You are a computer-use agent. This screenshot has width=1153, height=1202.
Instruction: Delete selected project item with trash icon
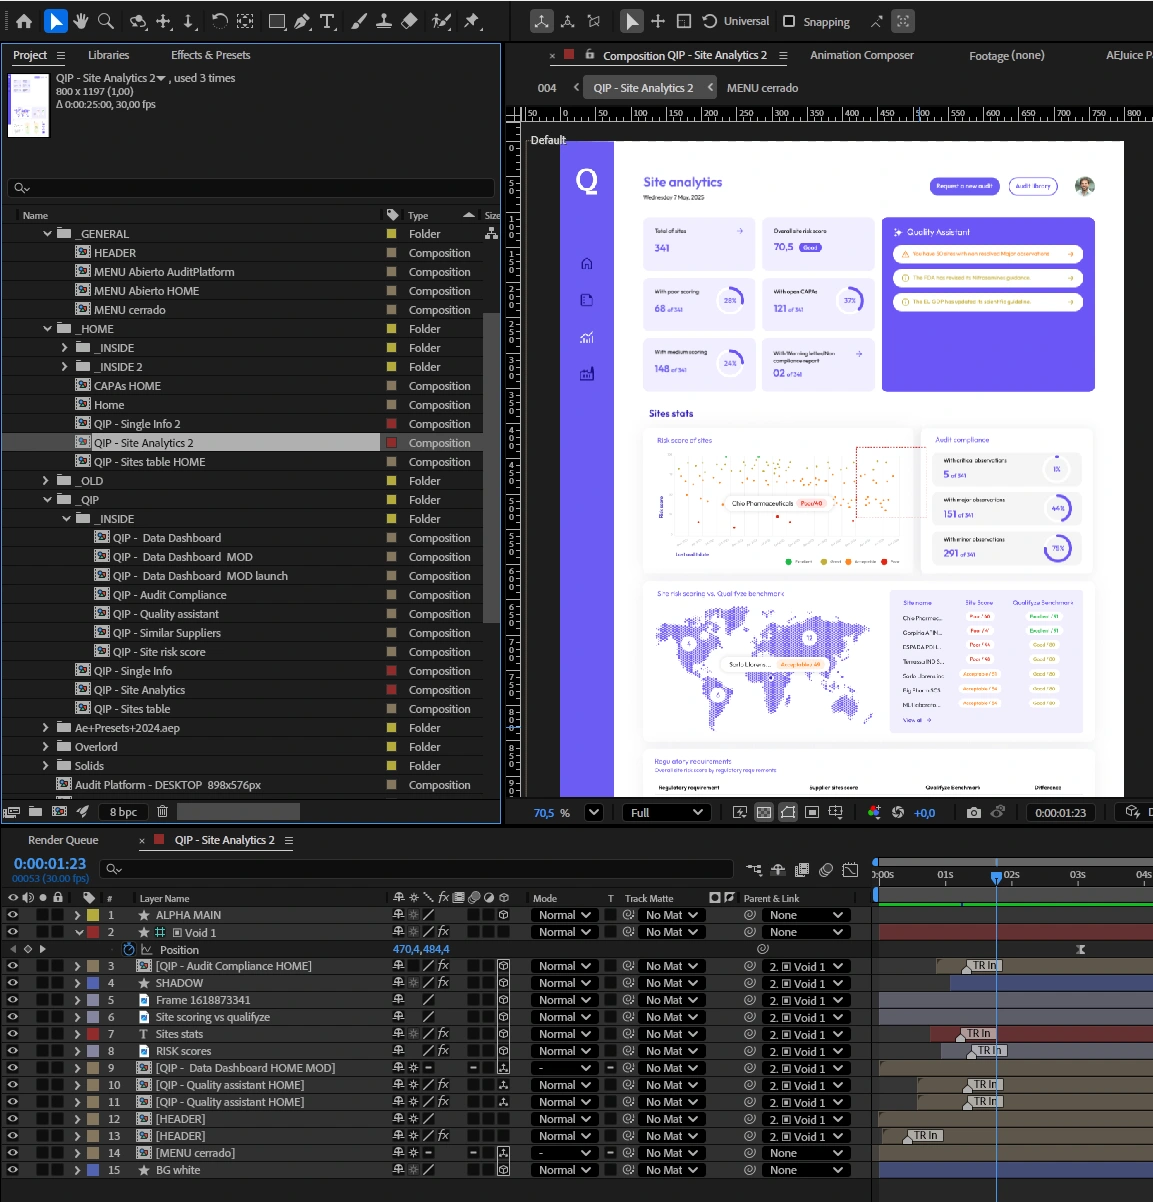point(162,811)
